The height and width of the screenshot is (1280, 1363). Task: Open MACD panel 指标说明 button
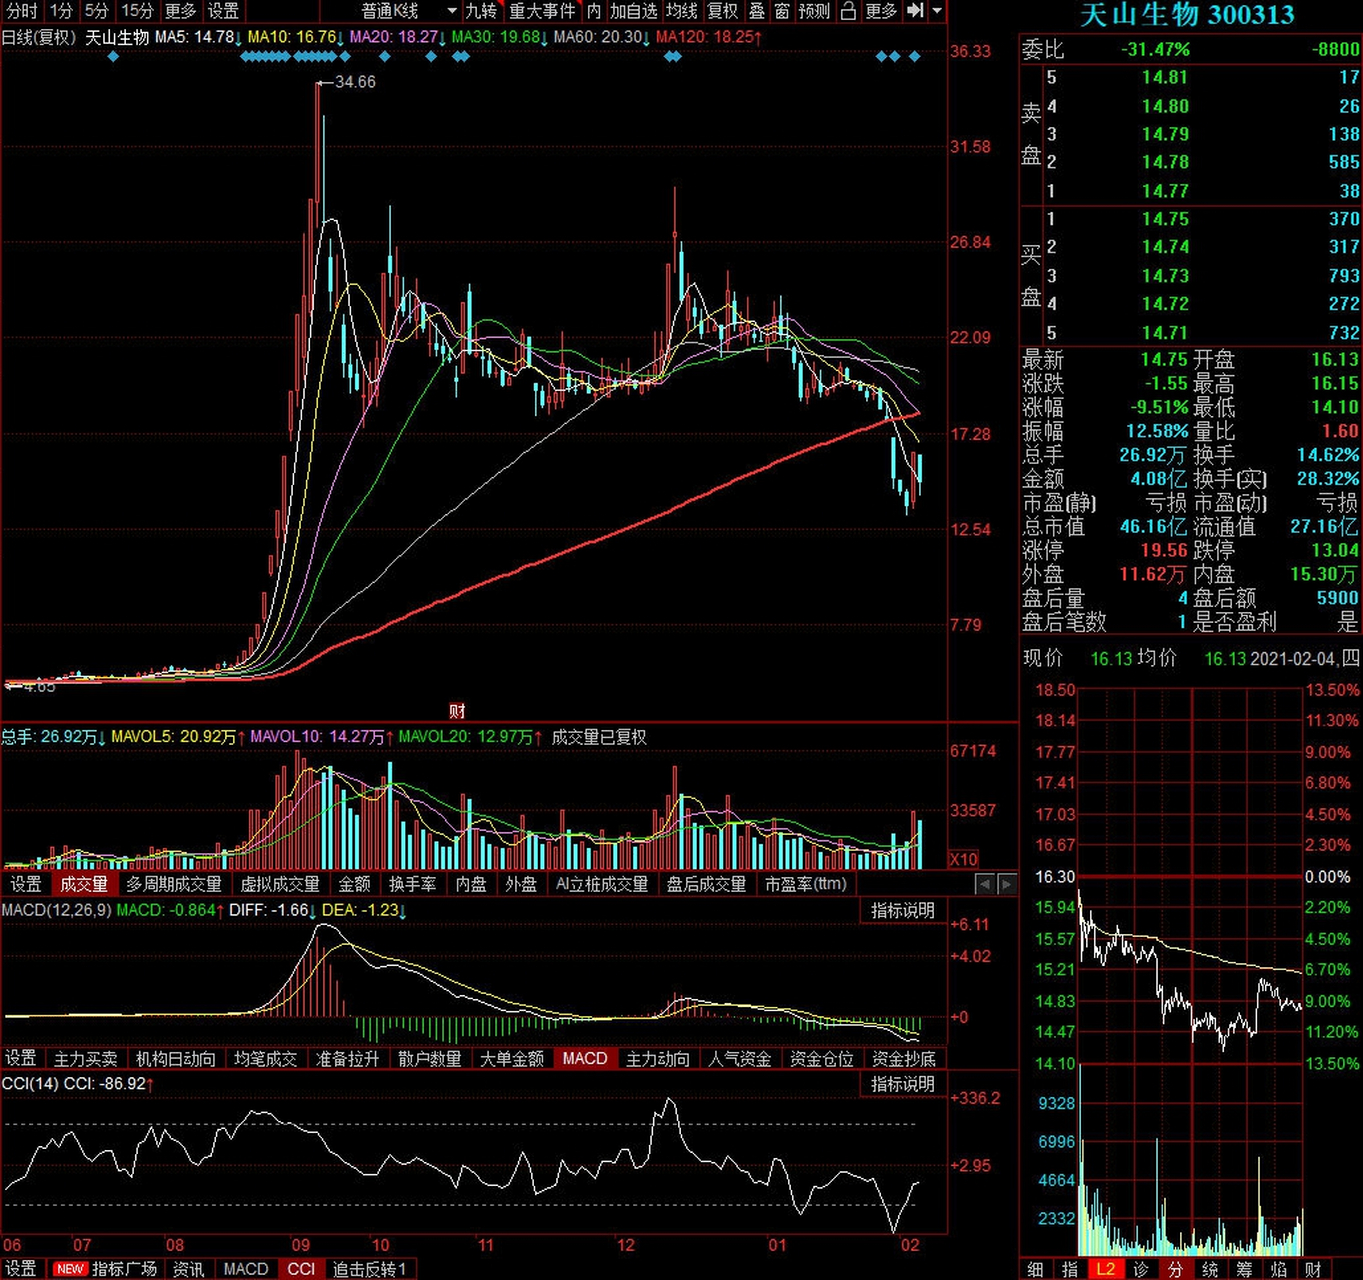(x=902, y=910)
